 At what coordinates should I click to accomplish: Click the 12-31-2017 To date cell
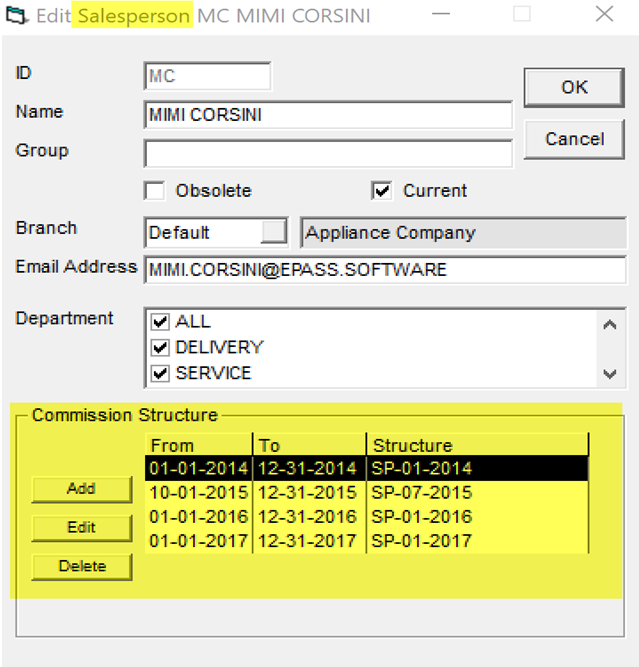click(309, 541)
